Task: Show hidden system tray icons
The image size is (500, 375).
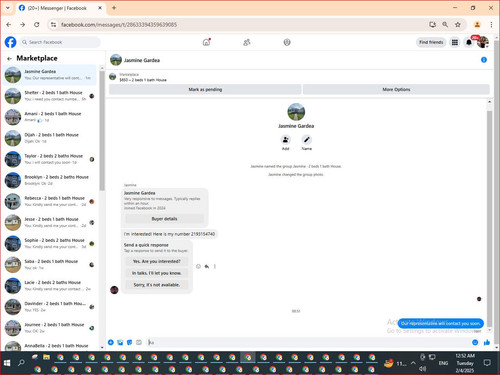Action: coord(413,363)
